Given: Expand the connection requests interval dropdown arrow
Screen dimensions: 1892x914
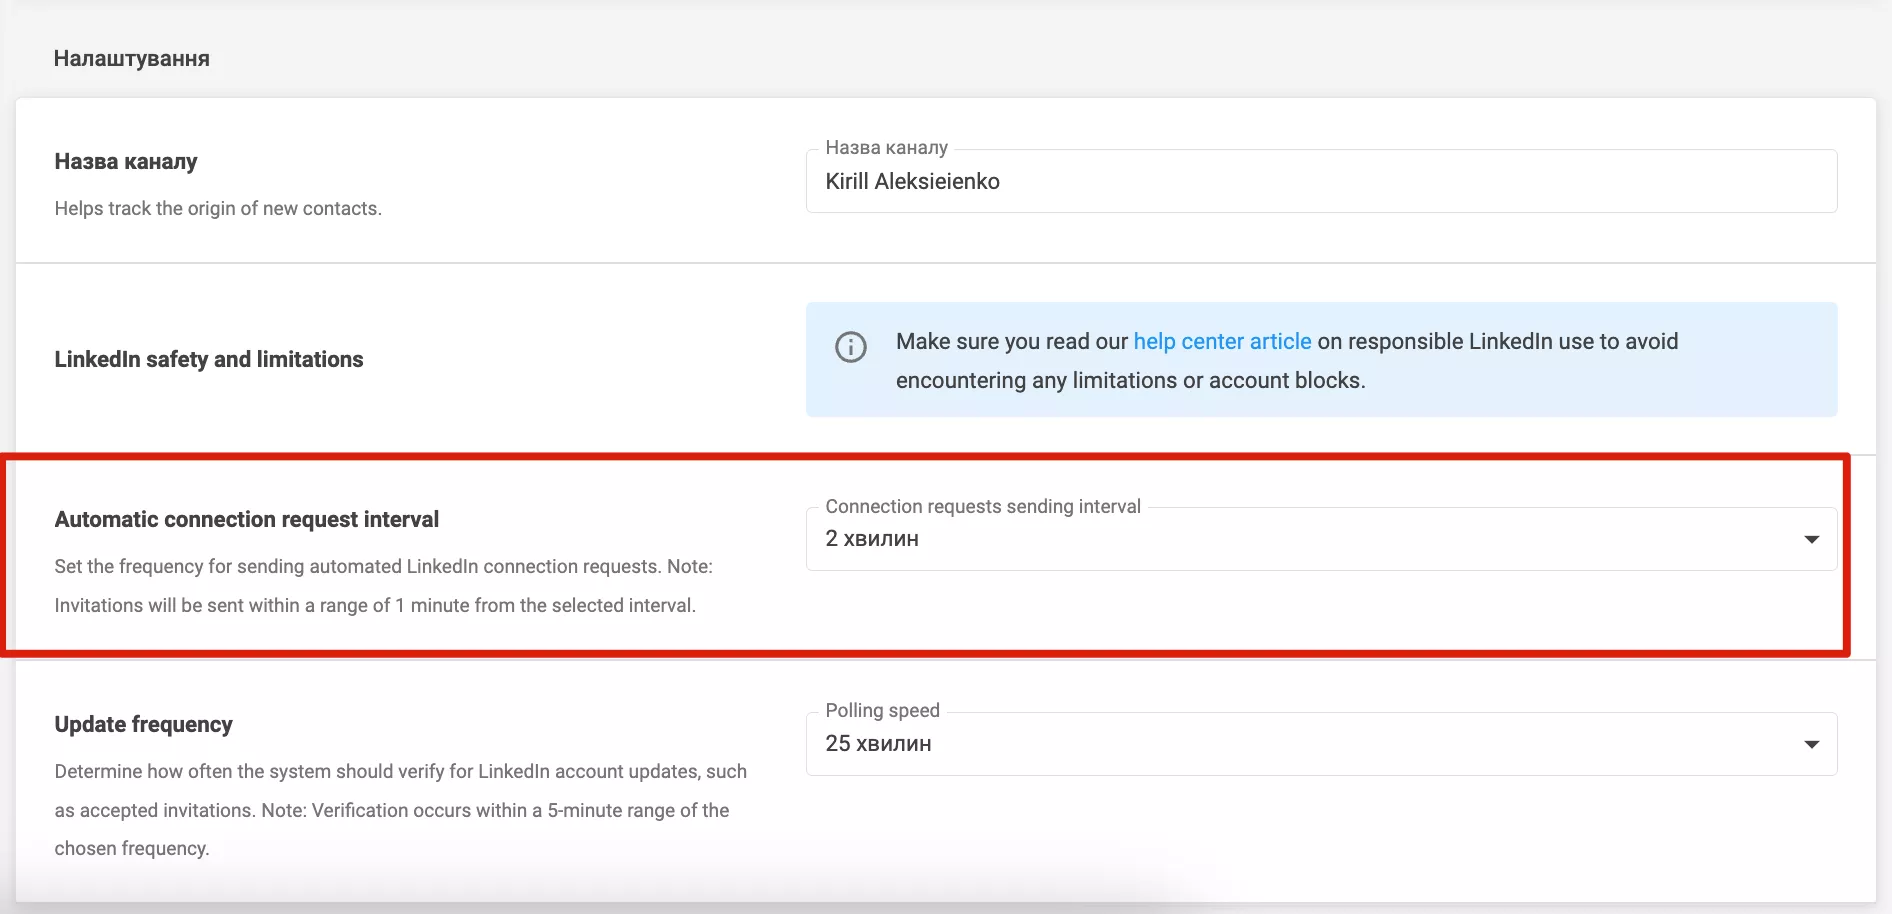Looking at the screenshot, I should tap(1811, 539).
